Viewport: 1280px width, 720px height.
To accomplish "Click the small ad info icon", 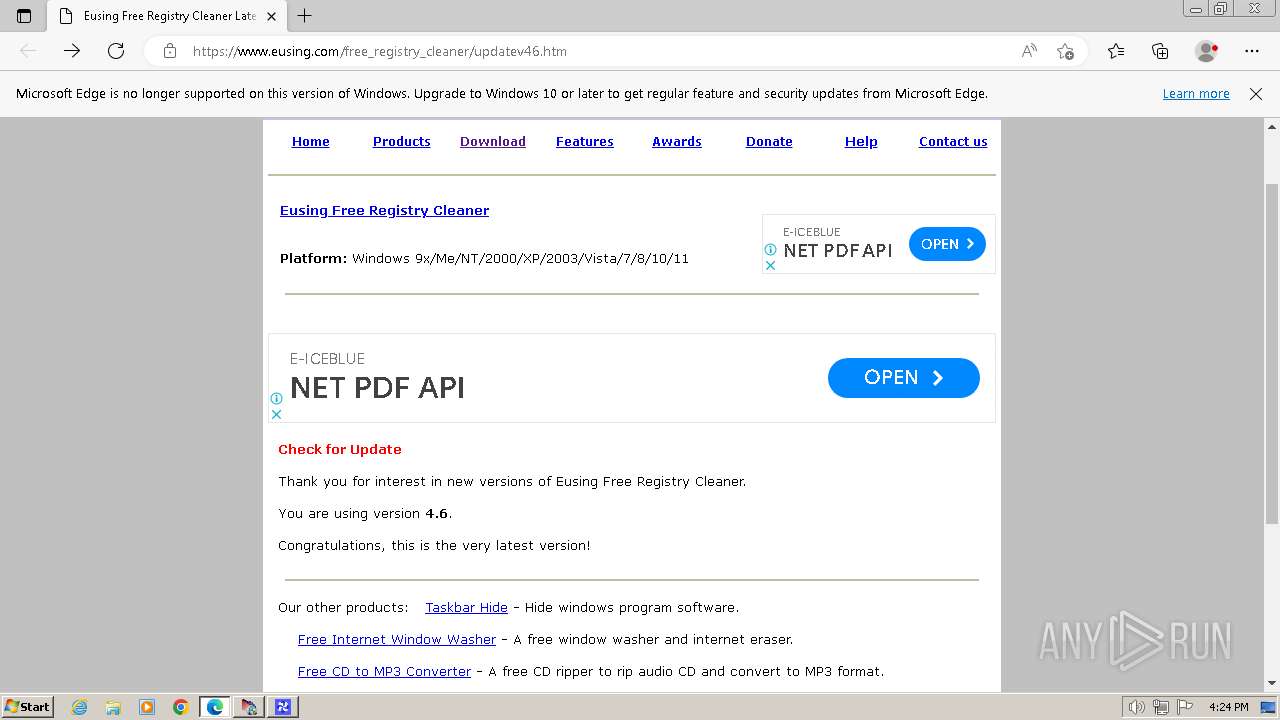I will 770,250.
